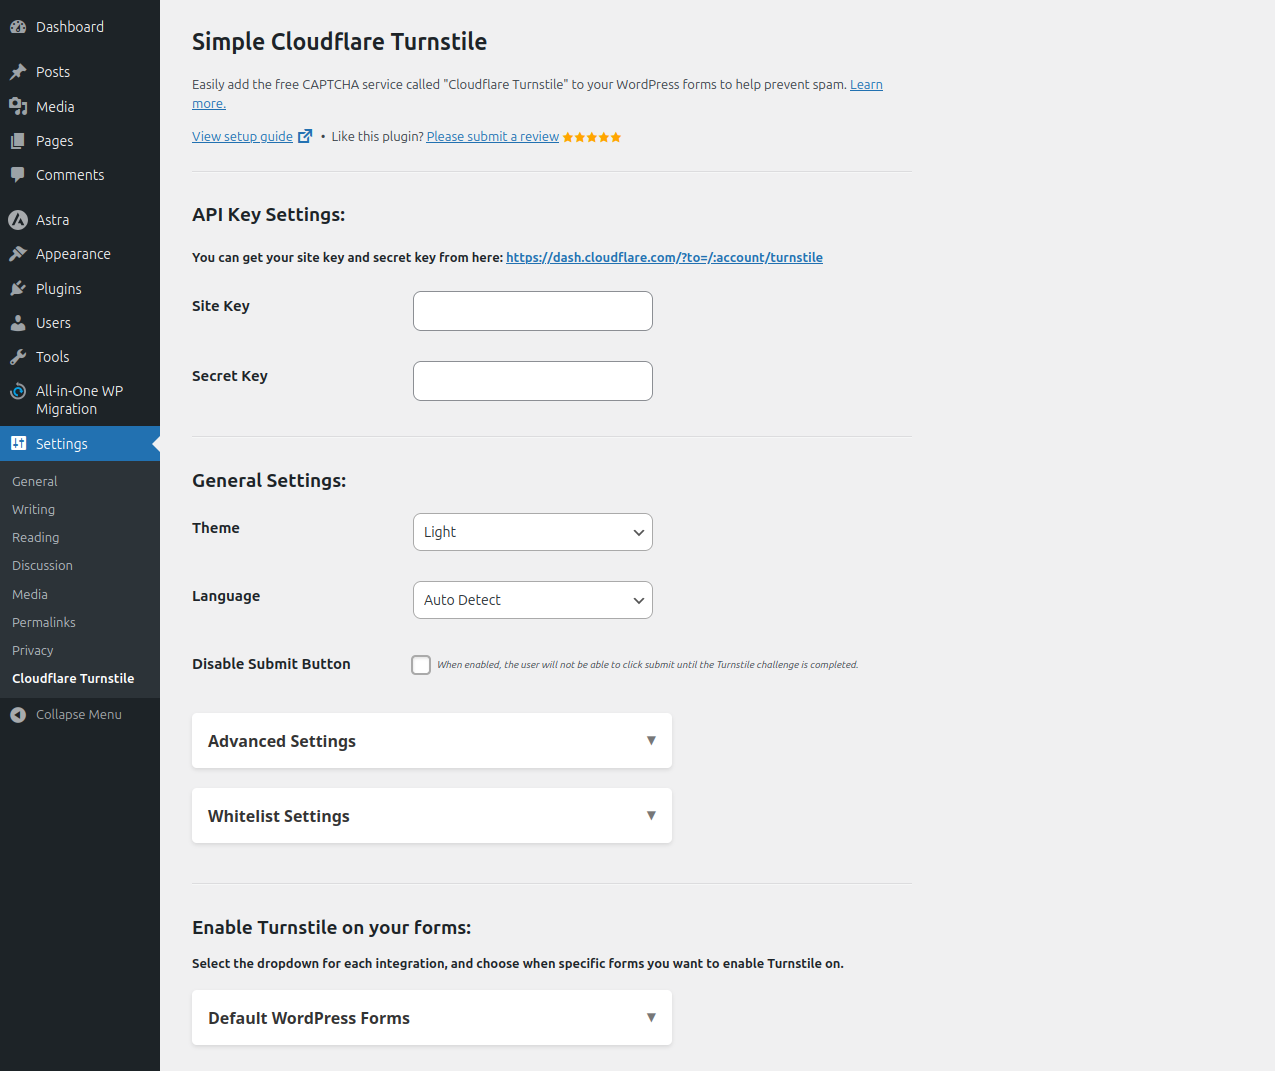Open the Comments menu label
This screenshot has height=1071, width=1275.
tap(70, 175)
